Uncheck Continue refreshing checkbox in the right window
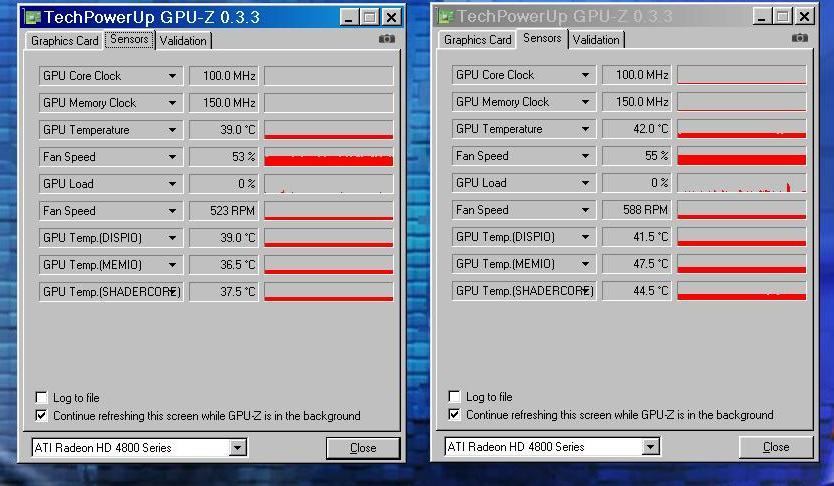 (x=454, y=414)
